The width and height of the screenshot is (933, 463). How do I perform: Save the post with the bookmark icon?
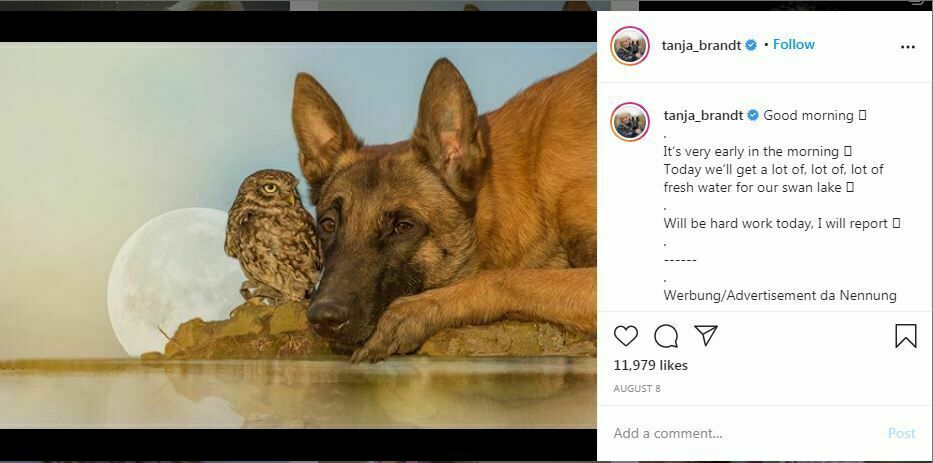905,336
